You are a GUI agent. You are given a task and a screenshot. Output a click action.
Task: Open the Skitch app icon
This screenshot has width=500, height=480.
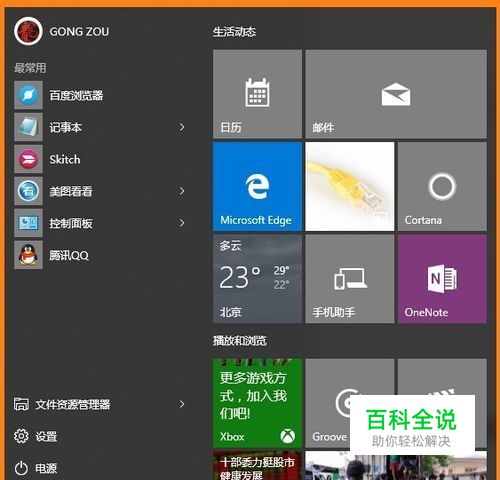pyautogui.click(x=28, y=159)
